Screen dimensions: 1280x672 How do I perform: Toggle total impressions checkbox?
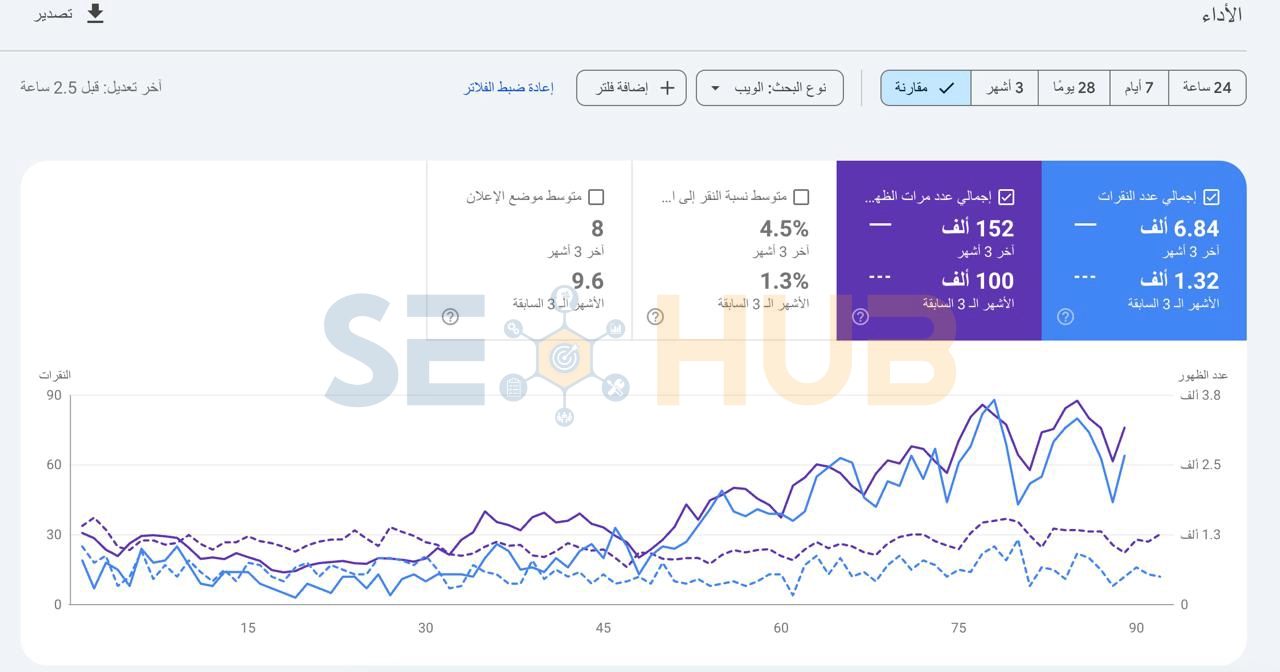point(1007,197)
